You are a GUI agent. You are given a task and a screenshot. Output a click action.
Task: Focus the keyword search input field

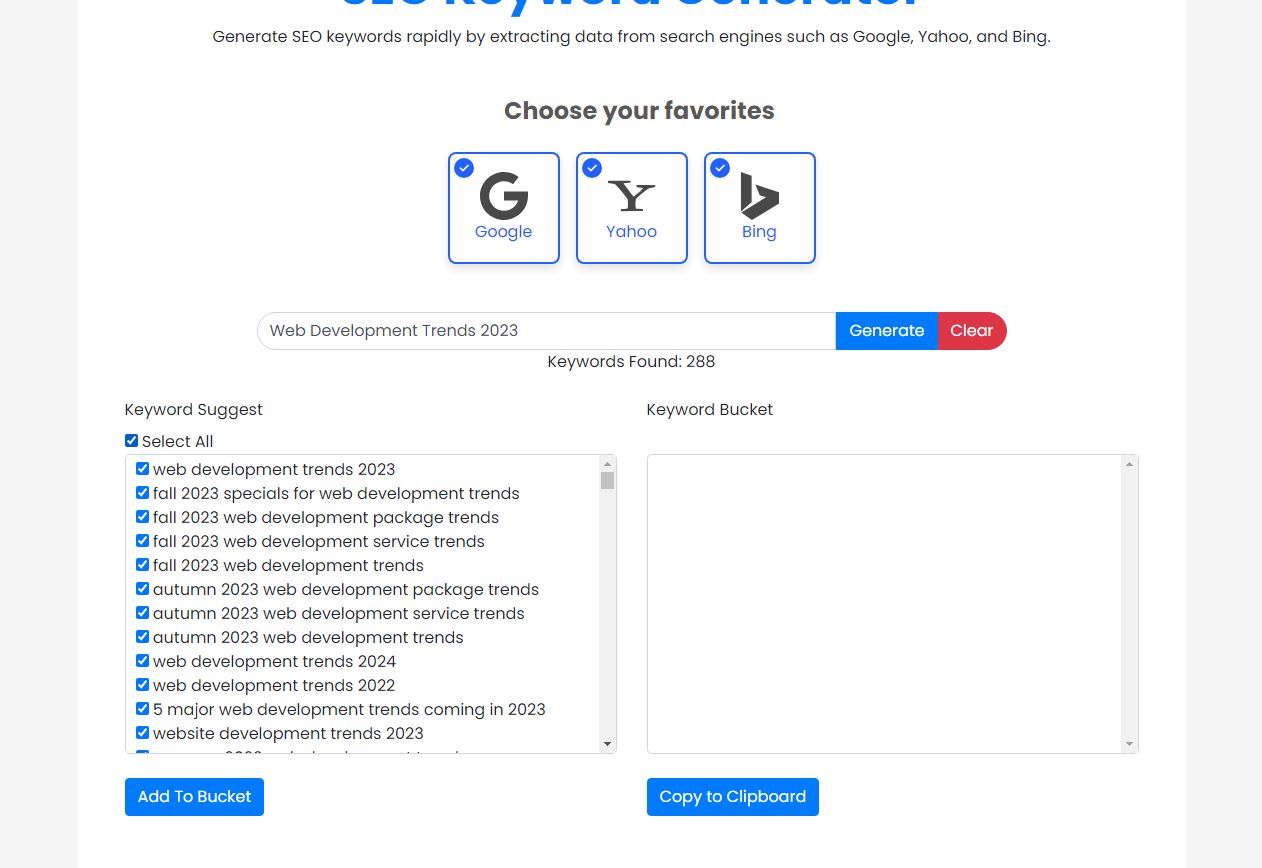coord(546,331)
